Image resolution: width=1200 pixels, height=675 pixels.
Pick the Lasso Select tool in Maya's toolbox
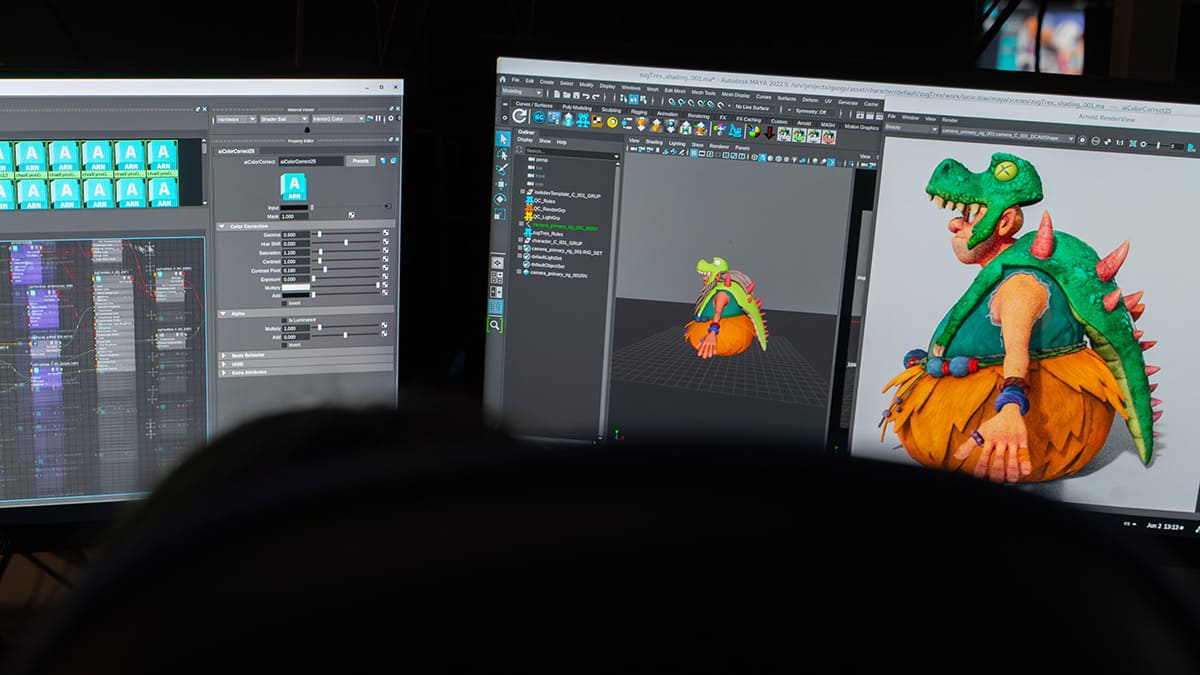(x=503, y=155)
